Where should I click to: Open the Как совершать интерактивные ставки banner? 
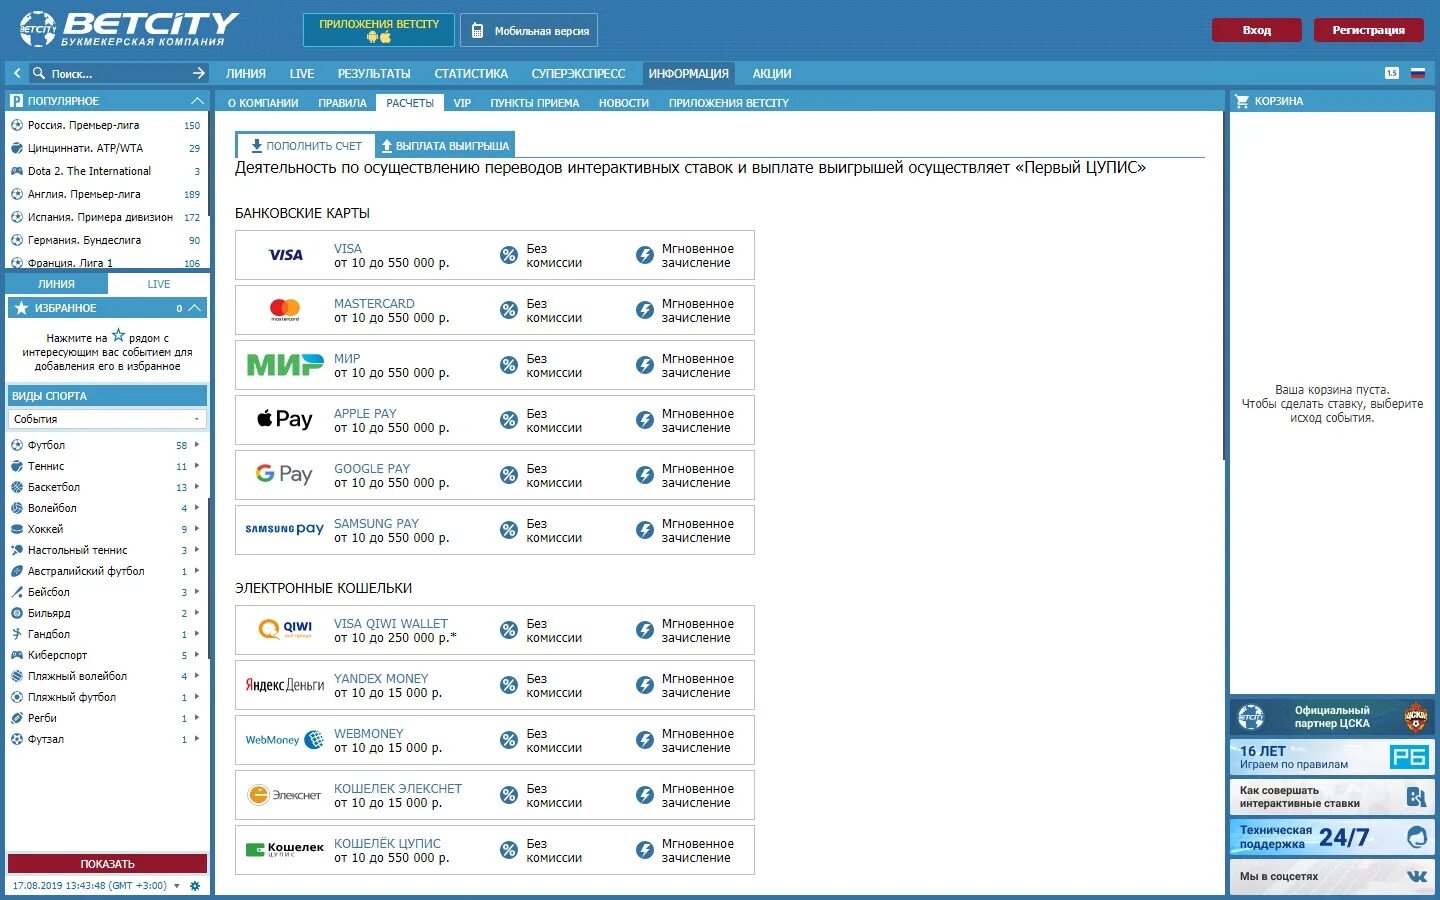pyautogui.click(x=1332, y=797)
